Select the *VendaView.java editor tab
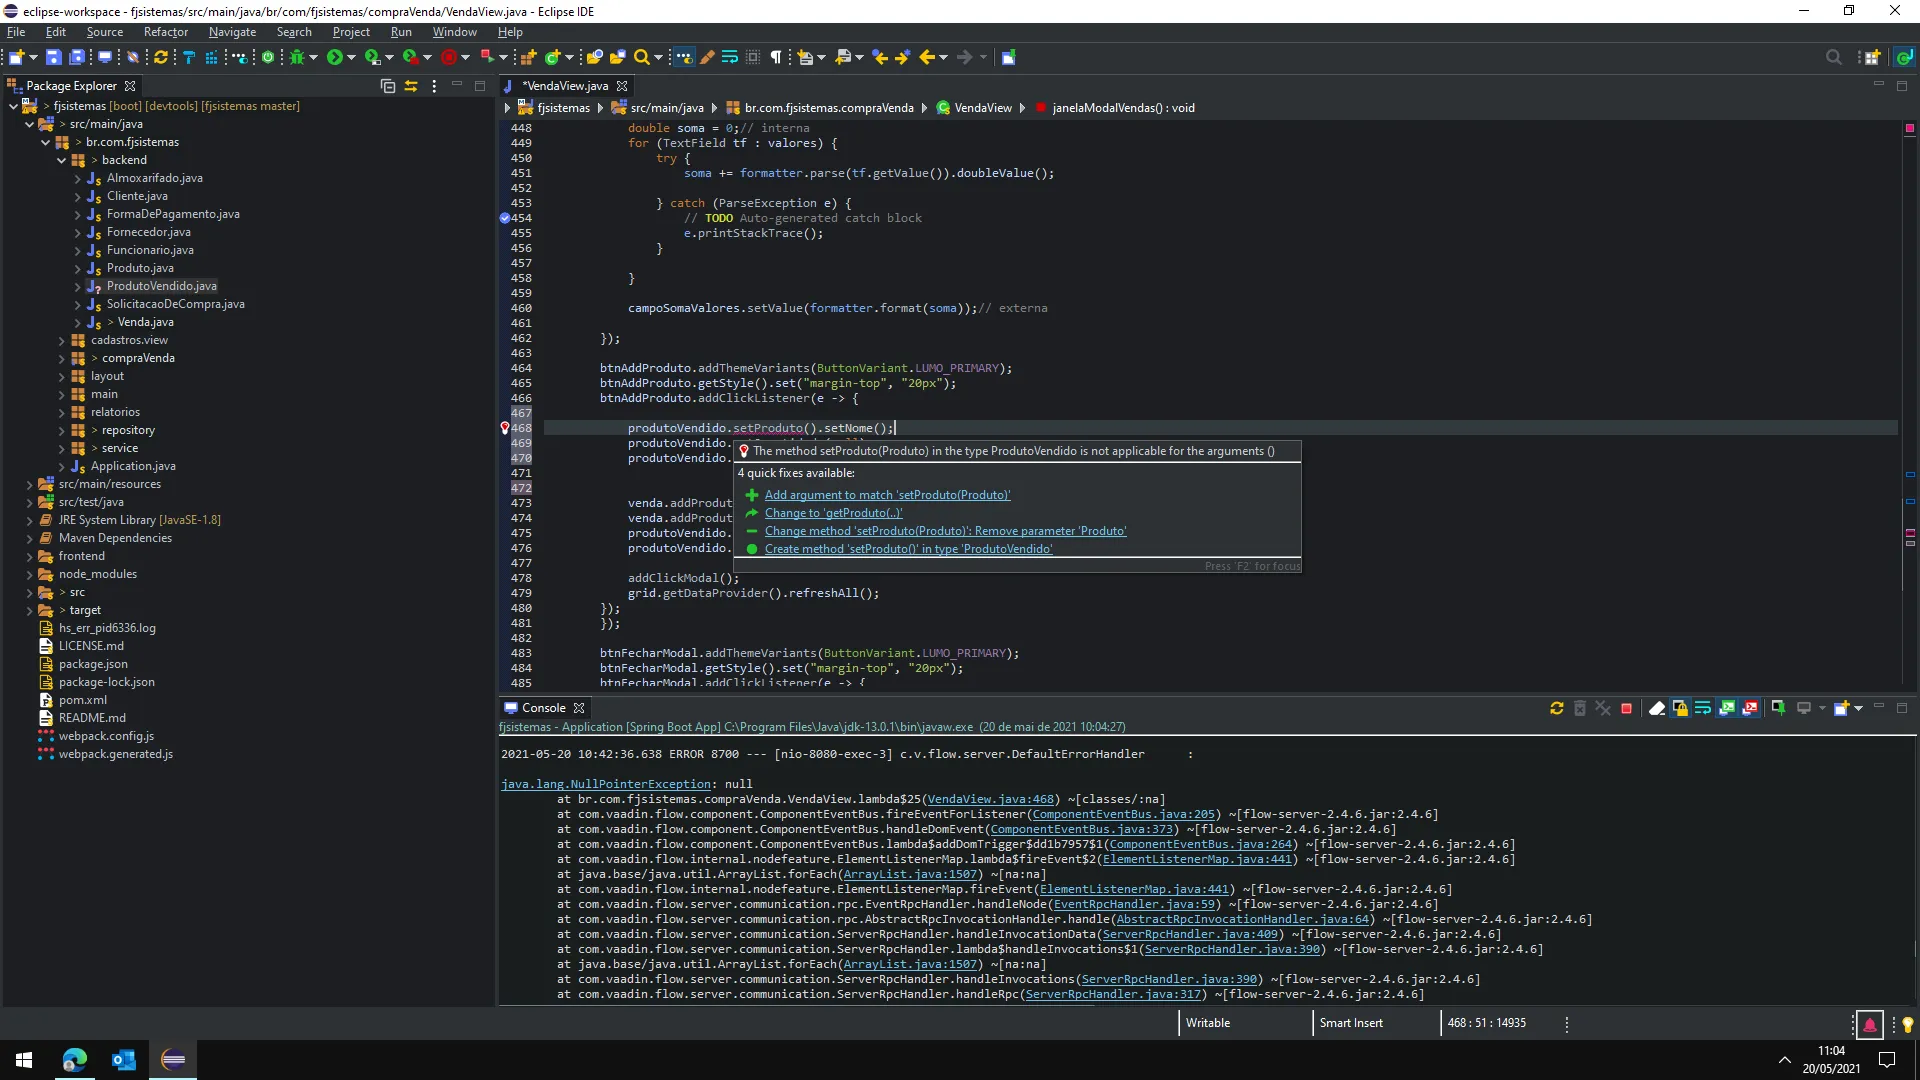 565,86
